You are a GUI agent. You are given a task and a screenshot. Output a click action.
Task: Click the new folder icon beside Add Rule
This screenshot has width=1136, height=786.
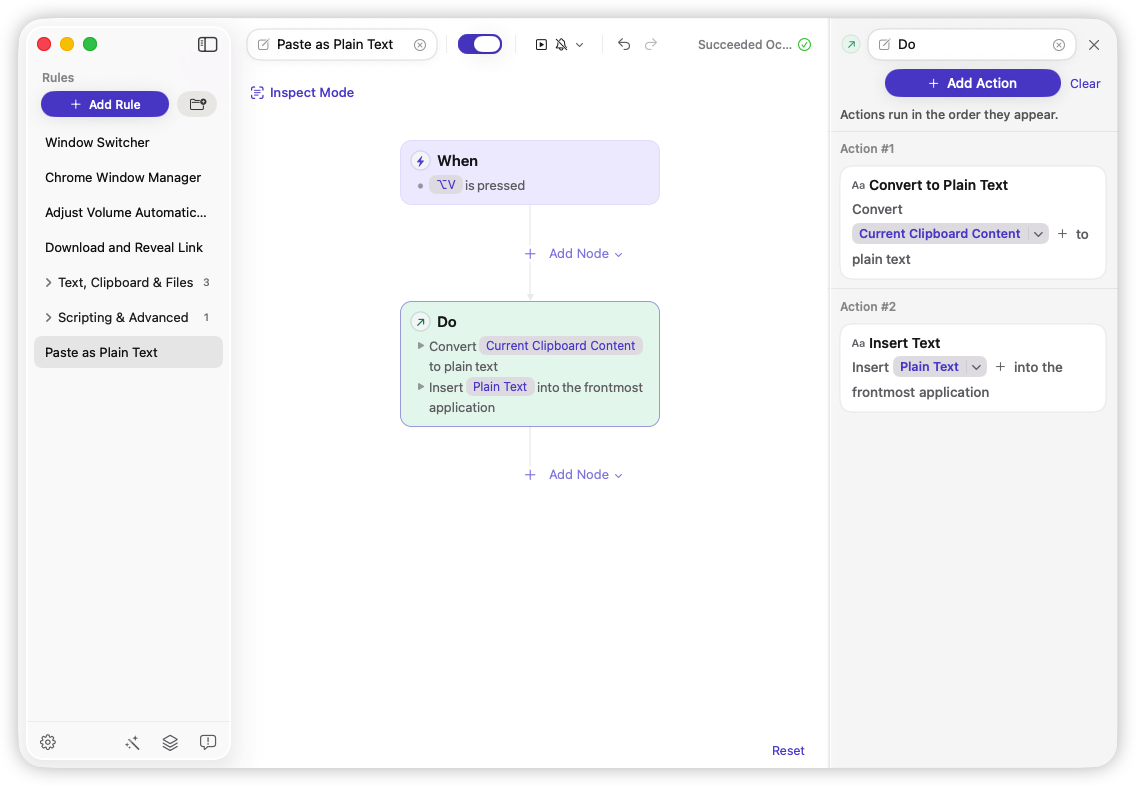coord(198,104)
